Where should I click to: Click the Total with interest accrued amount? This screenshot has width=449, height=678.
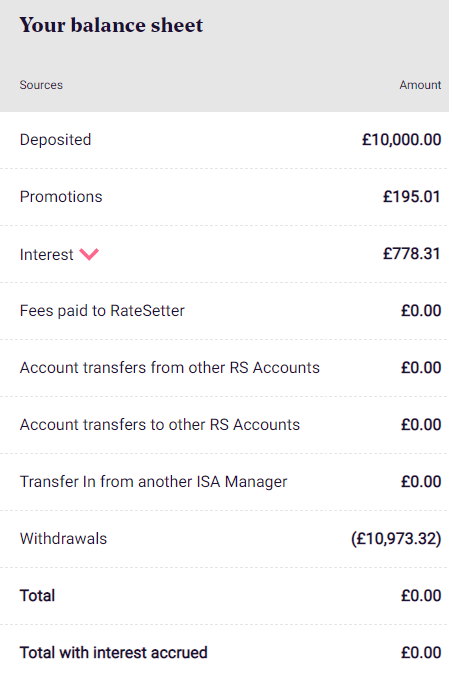421,652
